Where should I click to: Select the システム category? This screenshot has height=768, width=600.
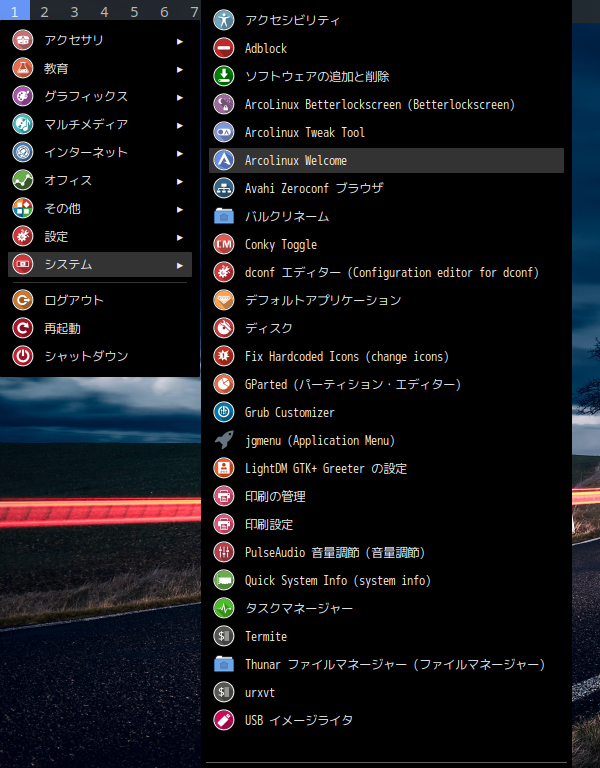click(x=100, y=264)
